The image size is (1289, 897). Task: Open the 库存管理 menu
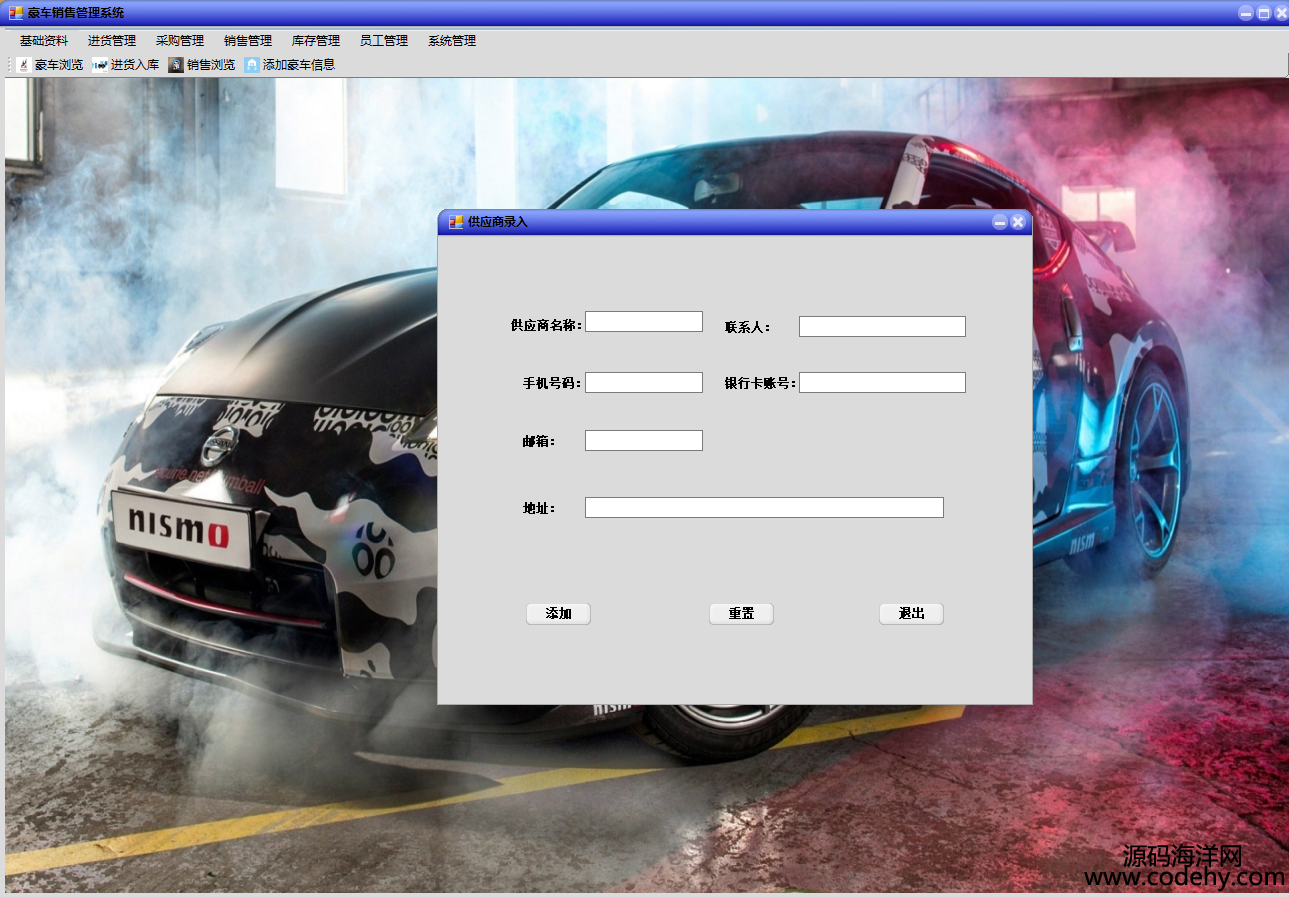(x=316, y=41)
